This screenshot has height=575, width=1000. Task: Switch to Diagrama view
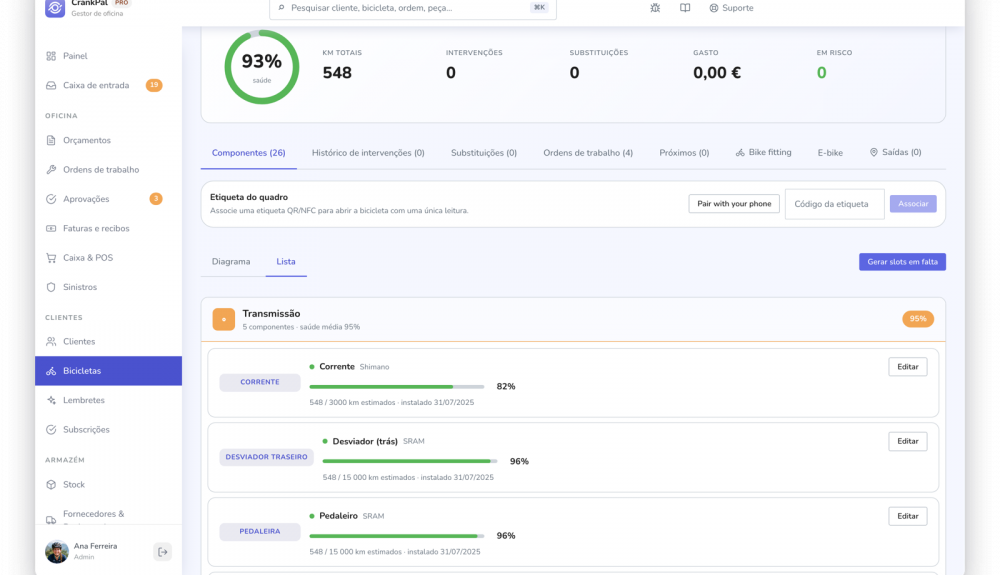point(231,262)
